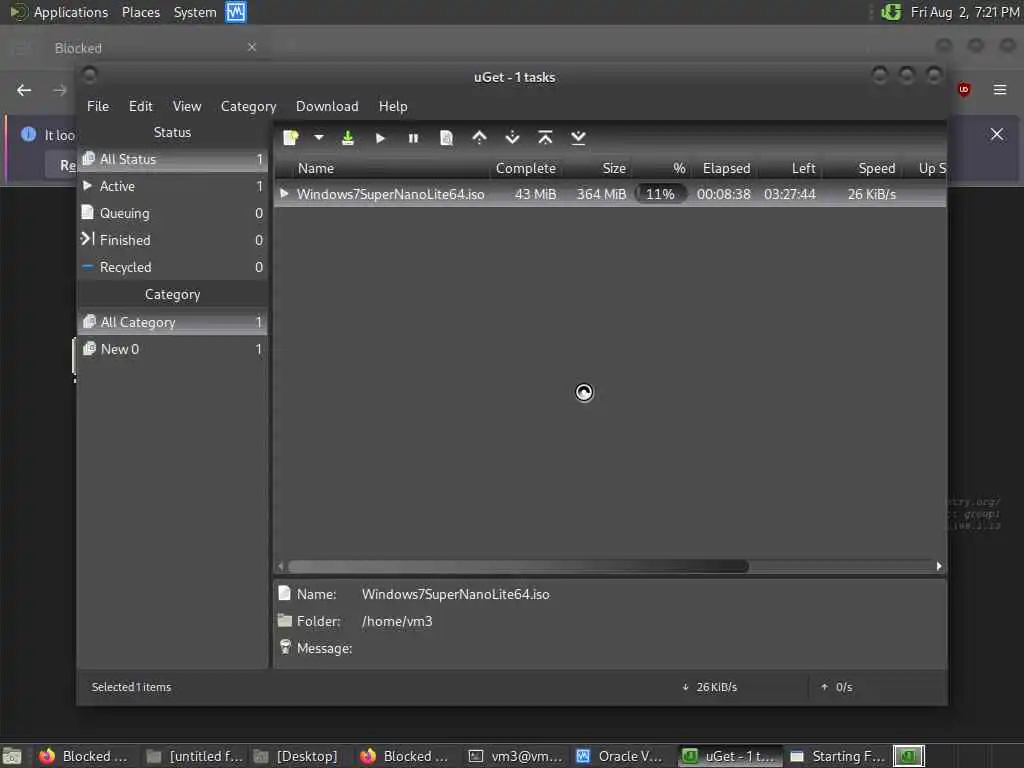1024x768 pixels.
Task: Open the dropdown arrow next to New Download
Action: point(319,138)
